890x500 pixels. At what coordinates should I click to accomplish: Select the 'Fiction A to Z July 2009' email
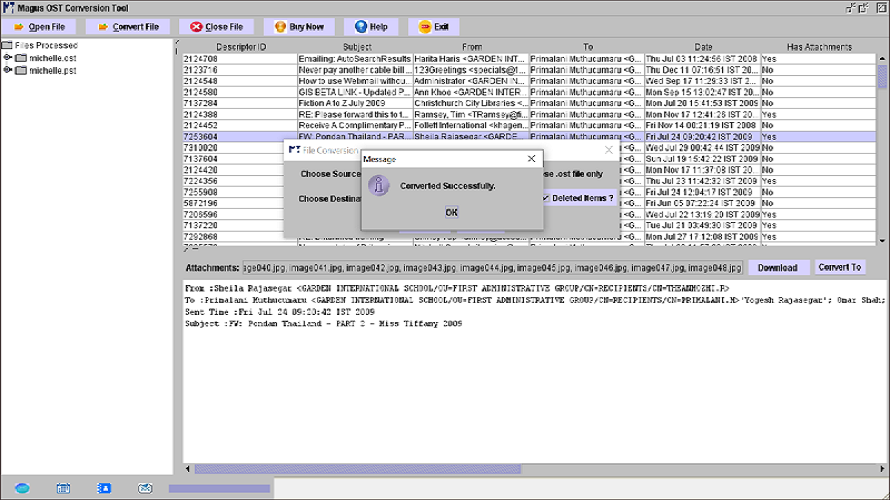click(x=529, y=103)
